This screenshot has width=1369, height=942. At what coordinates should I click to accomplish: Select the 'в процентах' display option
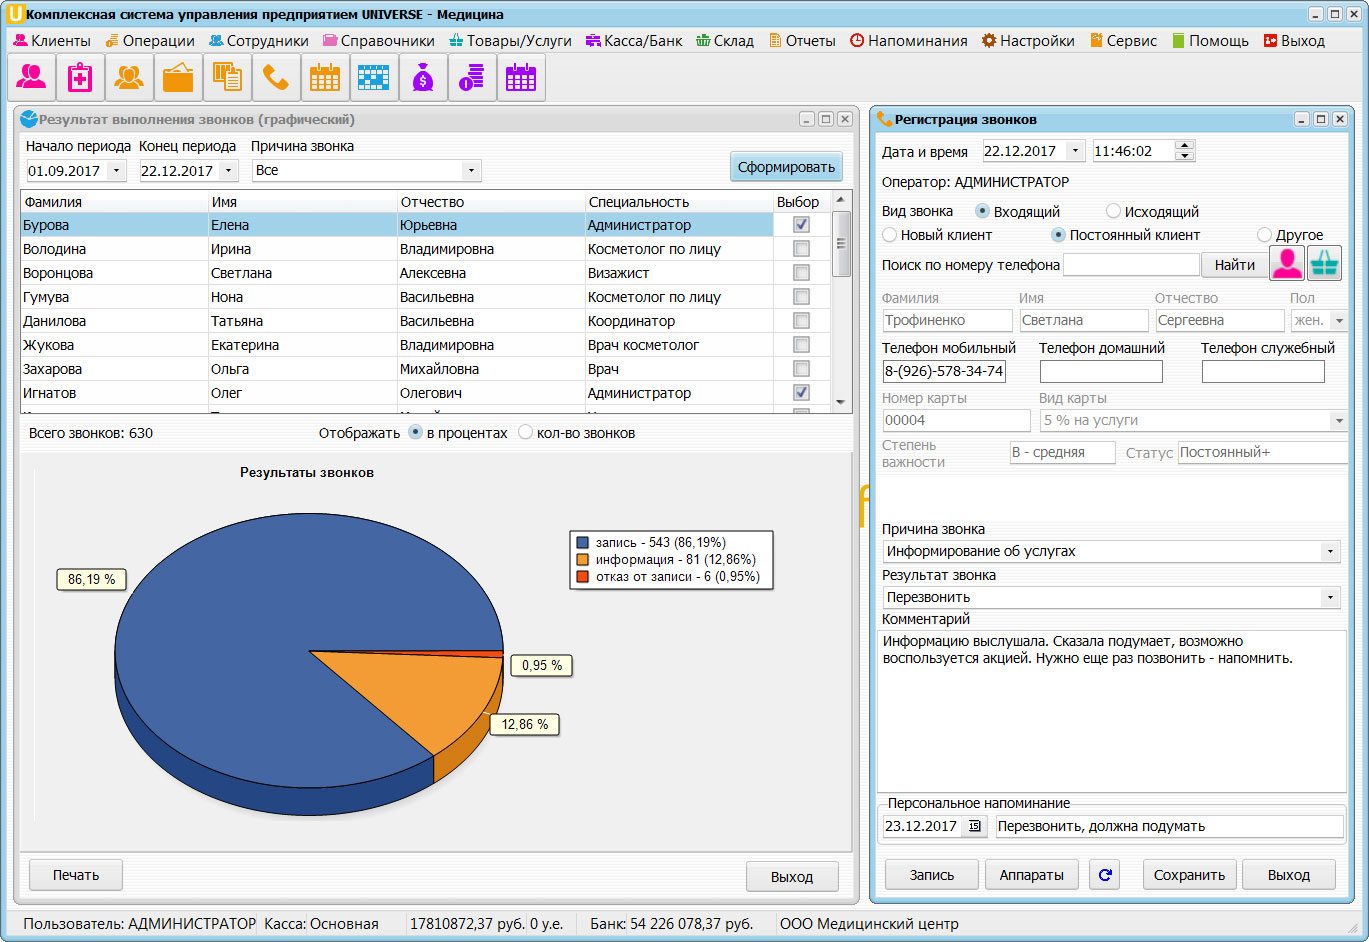pos(416,433)
